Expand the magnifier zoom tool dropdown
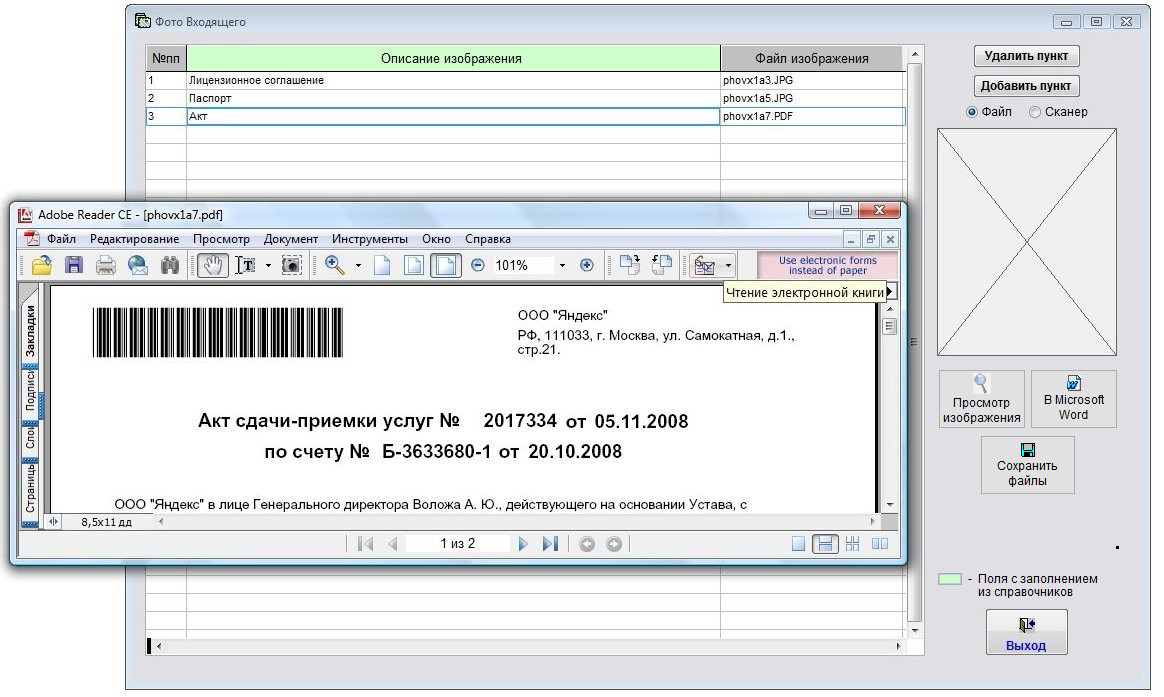 click(358, 266)
